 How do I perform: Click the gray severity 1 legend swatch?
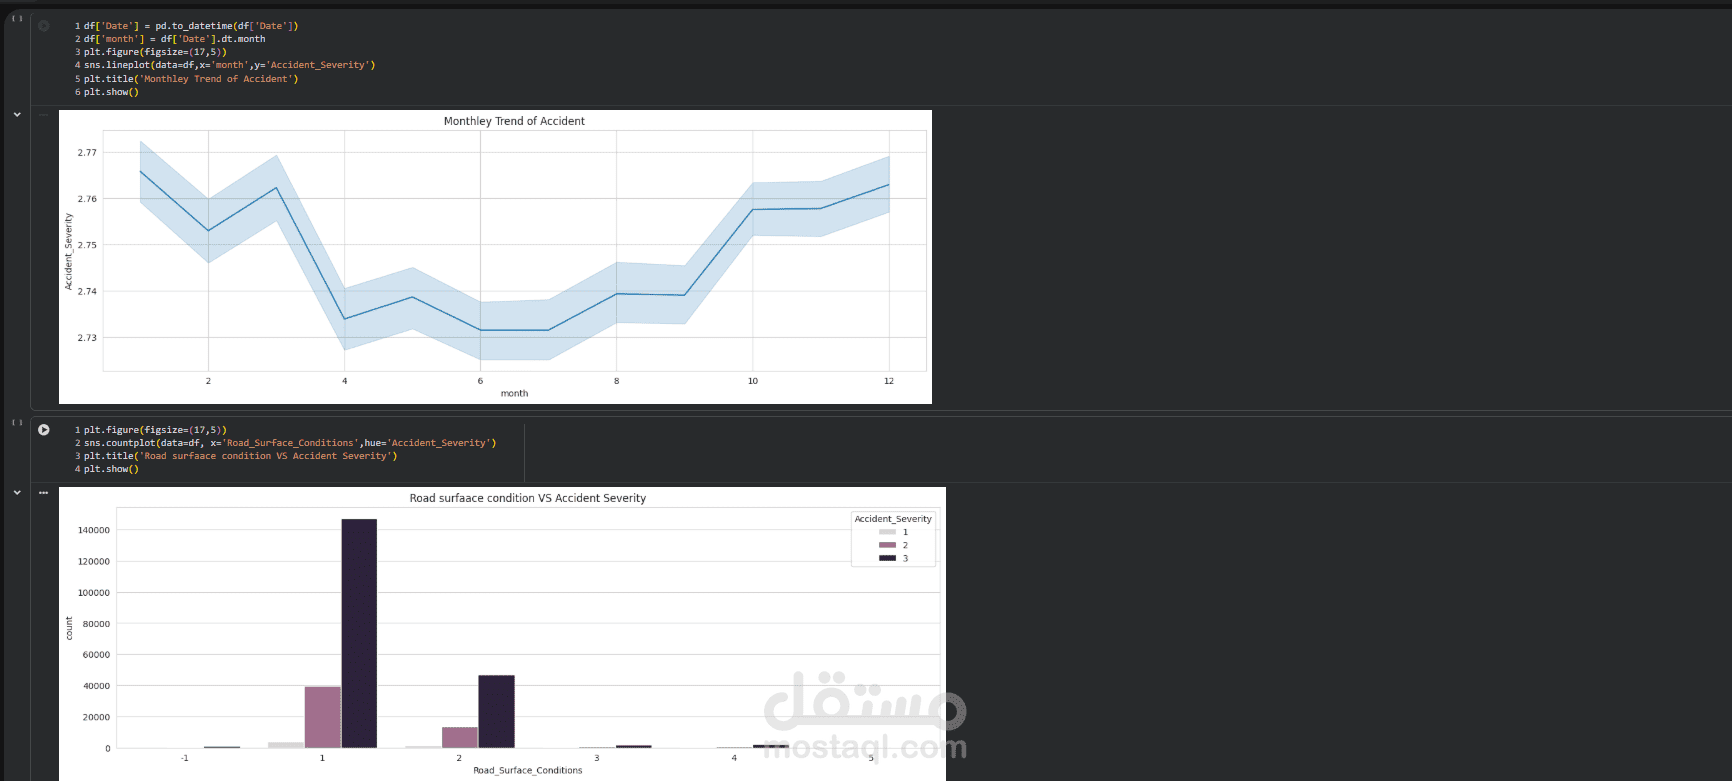(887, 532)
